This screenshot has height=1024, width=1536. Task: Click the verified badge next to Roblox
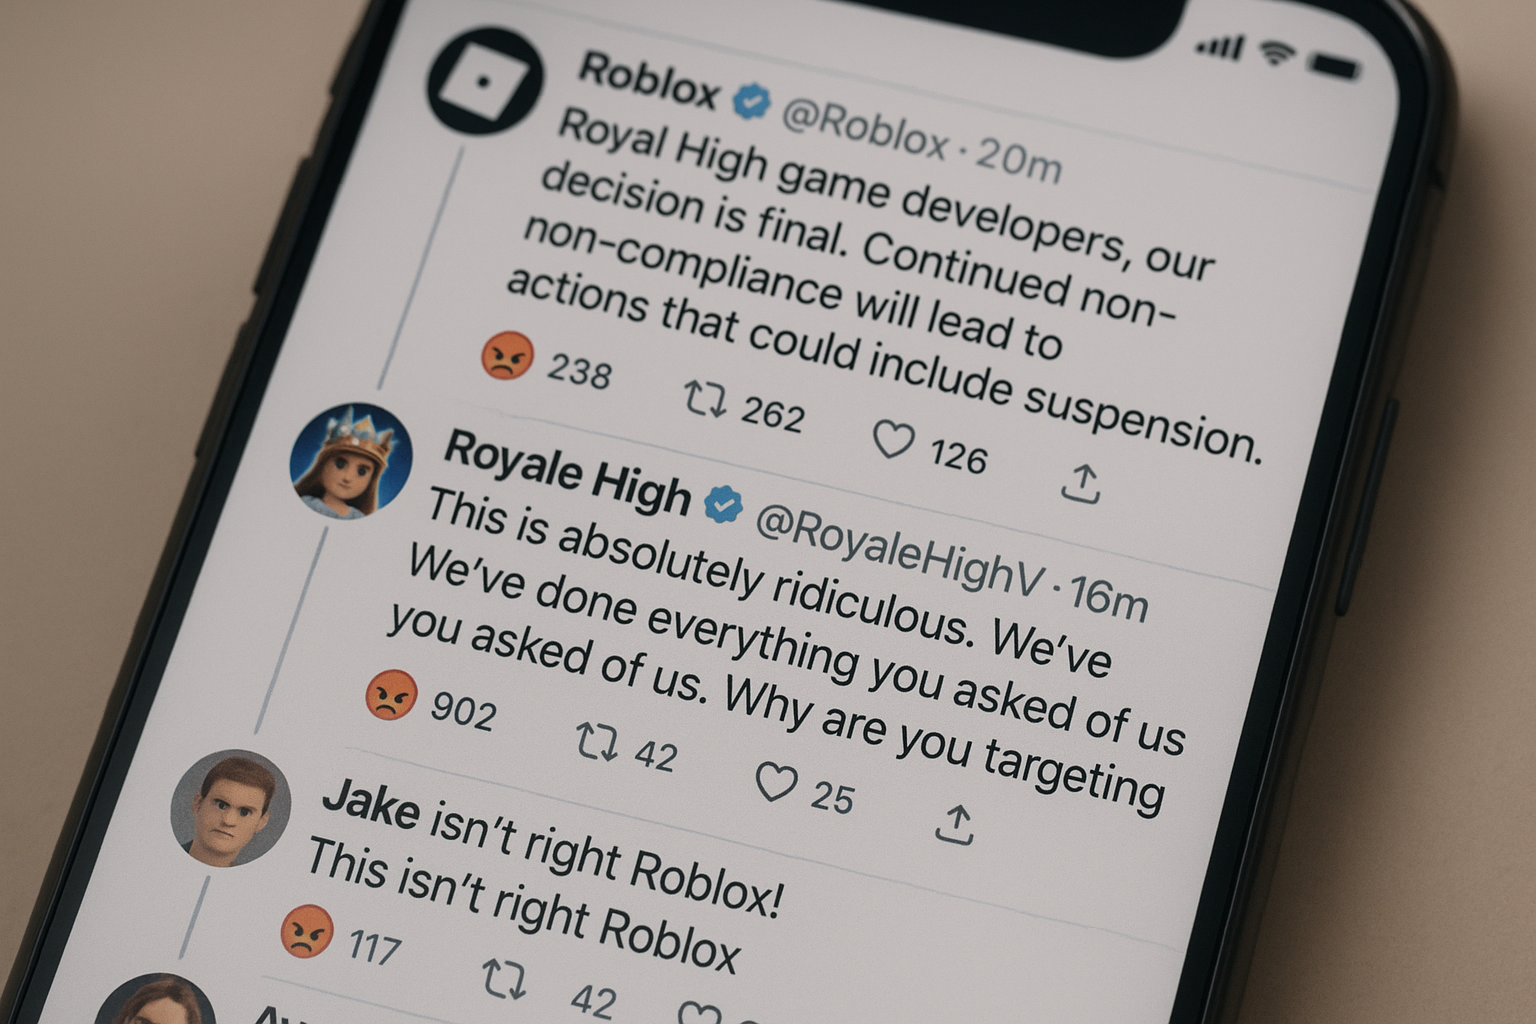pyautogui.click(x=751, y=100)
